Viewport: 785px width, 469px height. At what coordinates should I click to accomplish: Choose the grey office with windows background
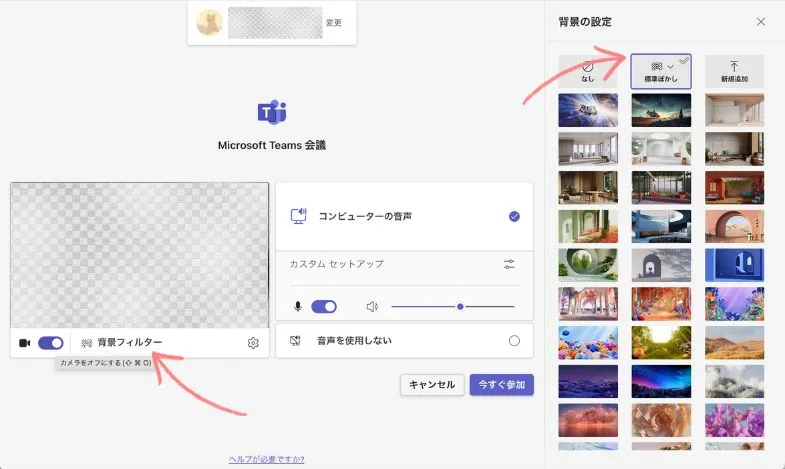[588, 149]
